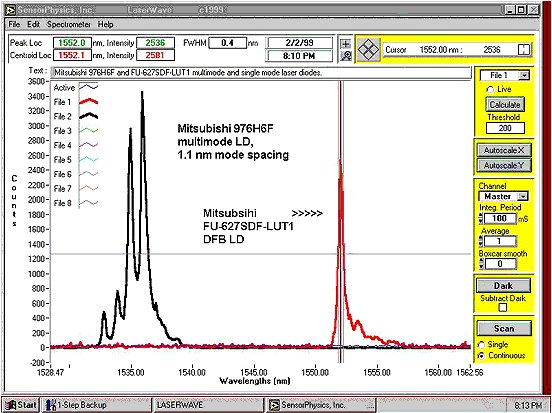
Task: Open the File 1 dropdown
Action: tap(504, 75)
